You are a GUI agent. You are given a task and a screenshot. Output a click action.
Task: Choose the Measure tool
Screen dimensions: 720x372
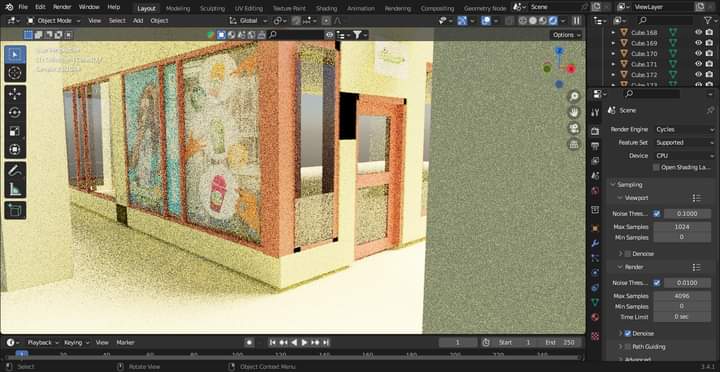coord(15,189)
